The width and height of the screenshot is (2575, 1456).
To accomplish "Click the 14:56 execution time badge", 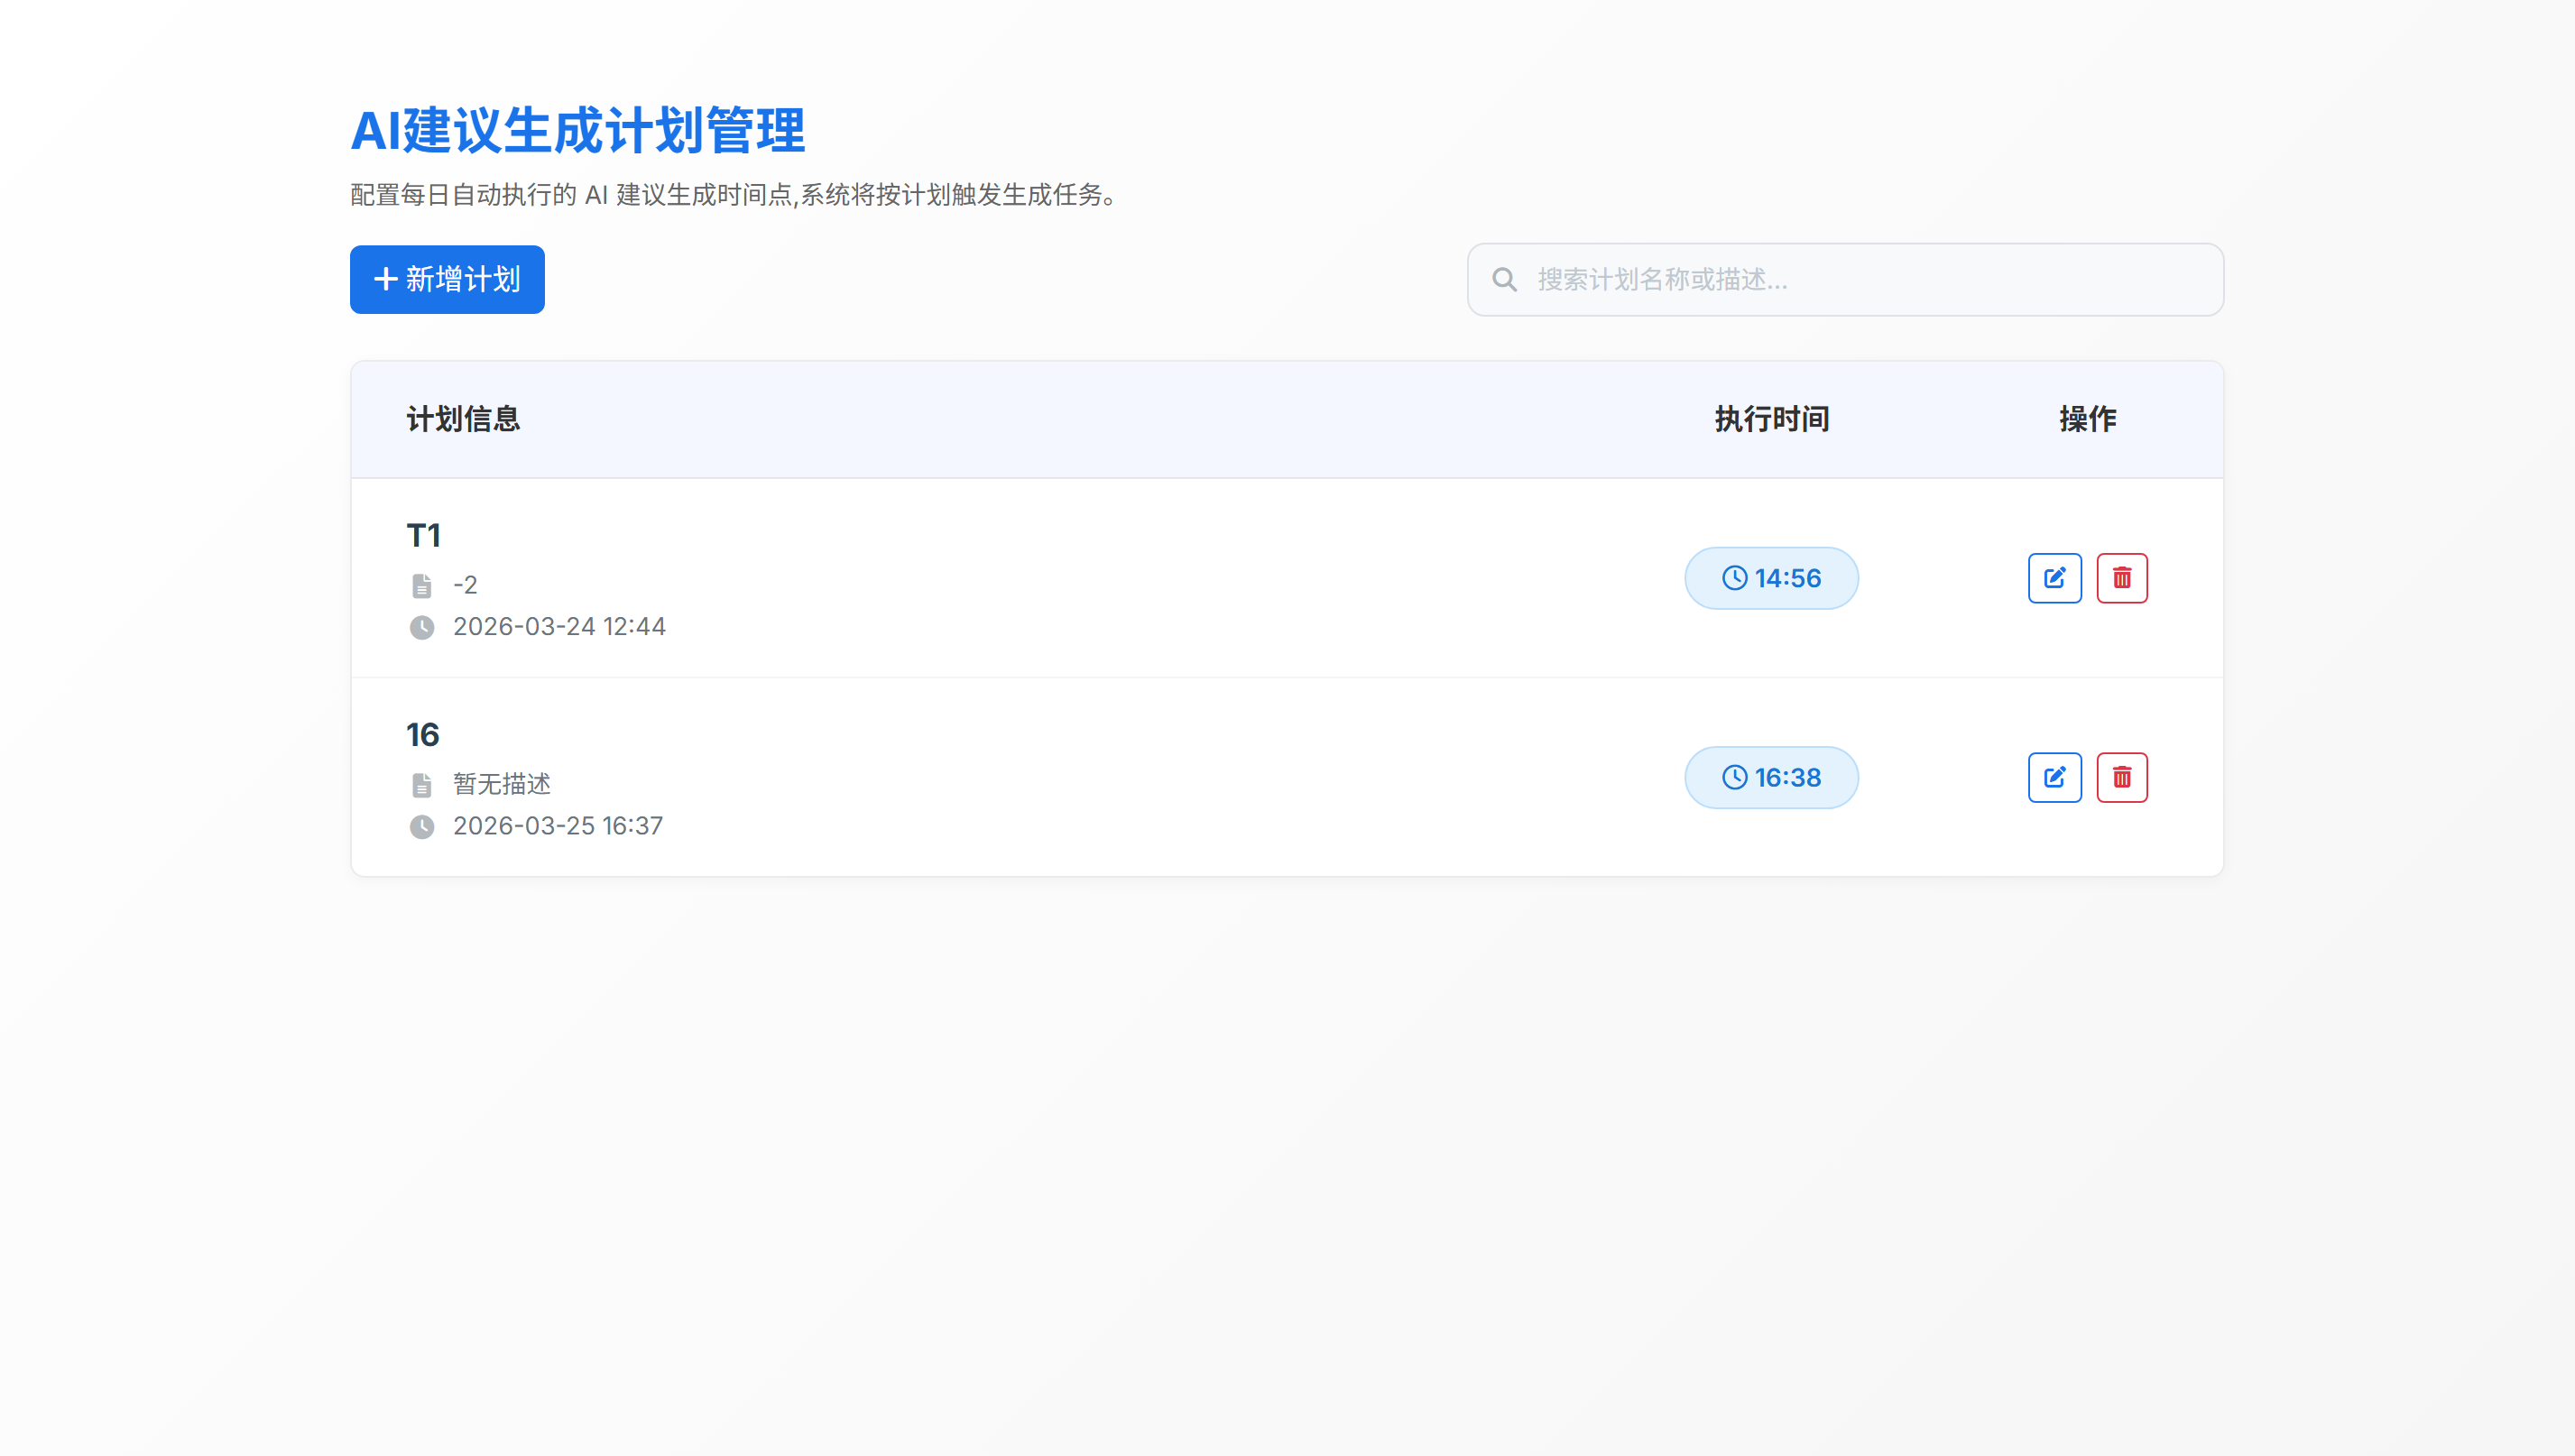I will click(1786, 578).
